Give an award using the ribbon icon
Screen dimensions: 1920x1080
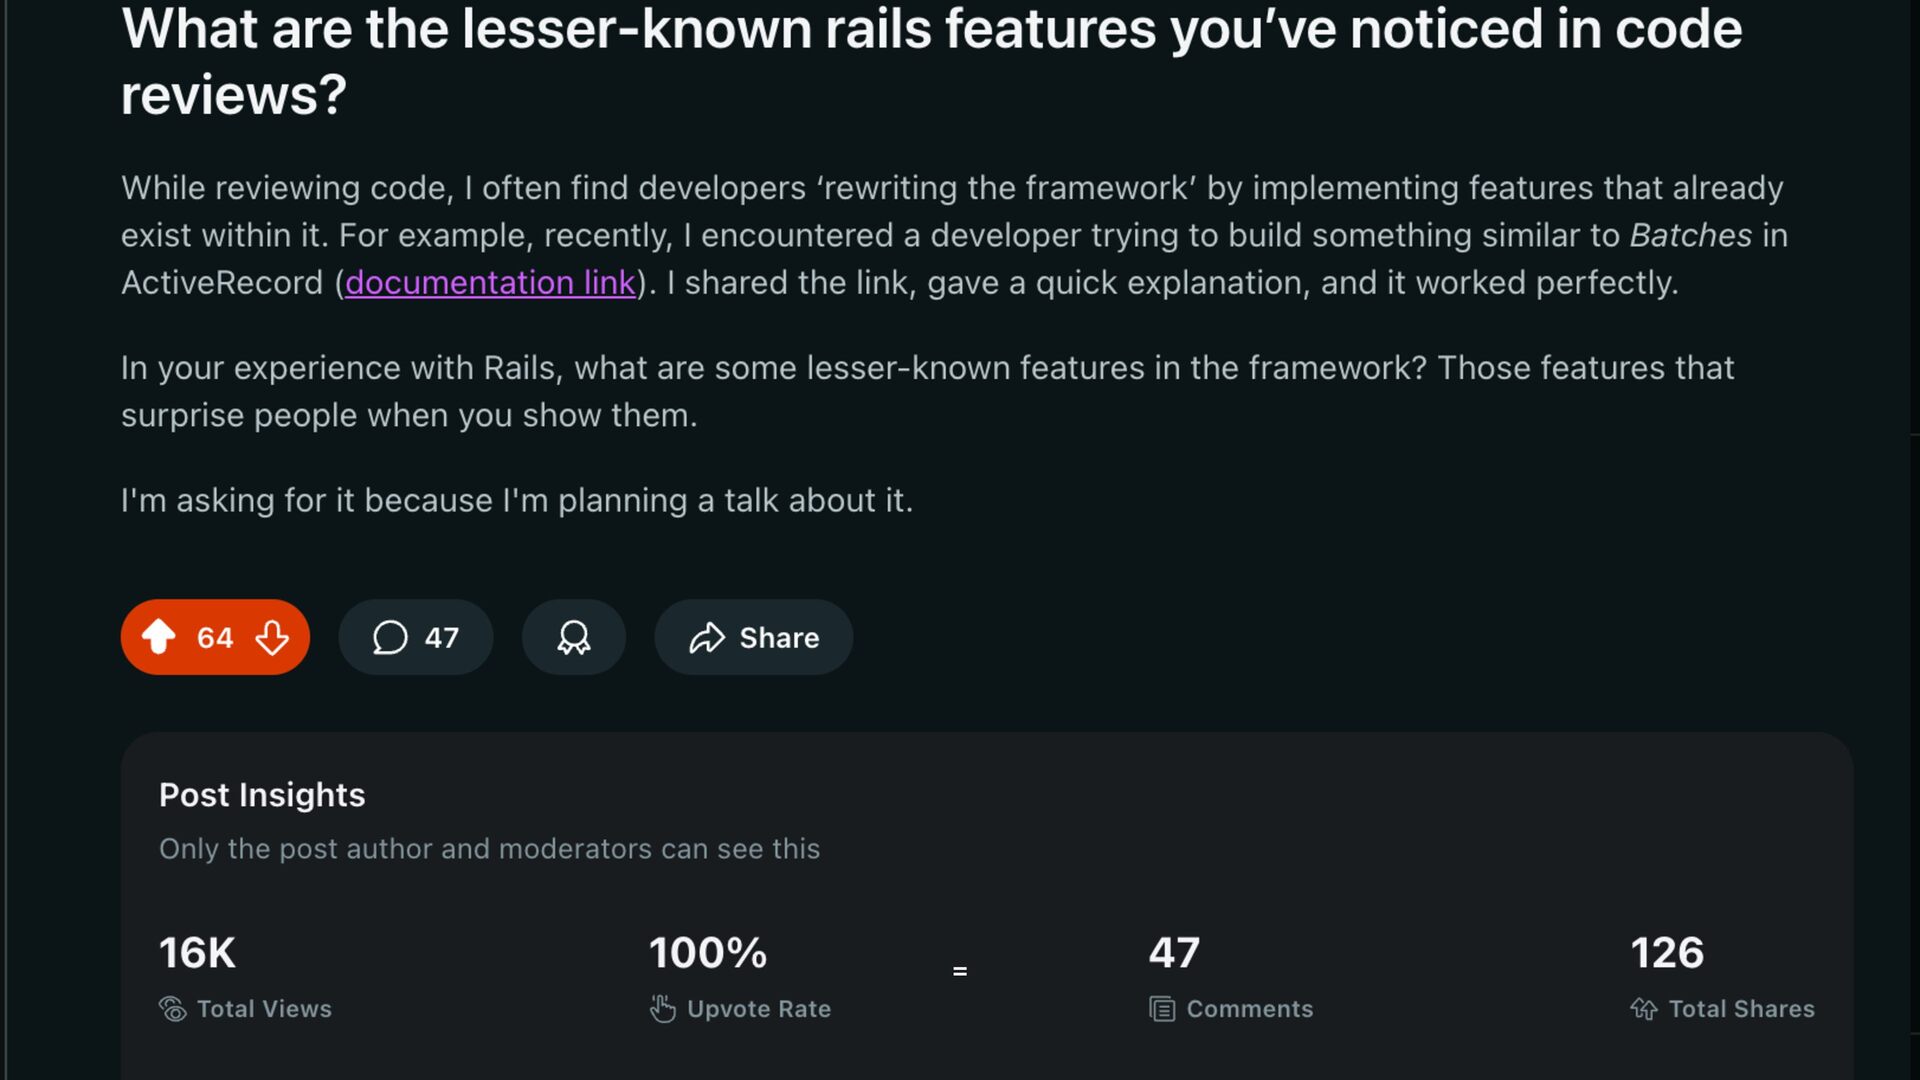574,637
